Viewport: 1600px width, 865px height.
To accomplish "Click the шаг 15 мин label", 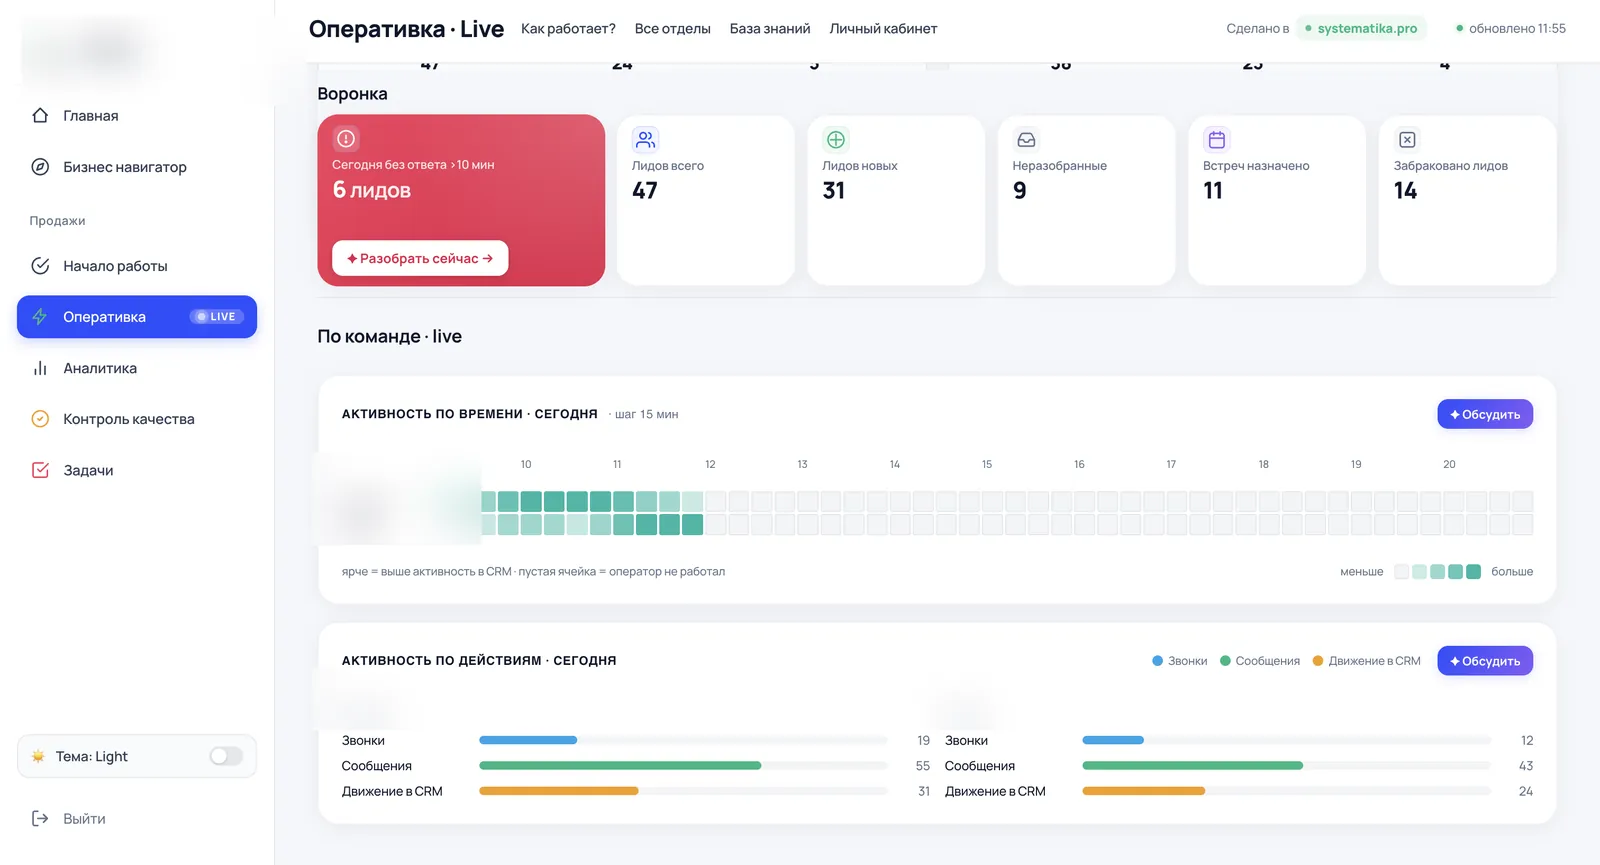I will point(646,414).
